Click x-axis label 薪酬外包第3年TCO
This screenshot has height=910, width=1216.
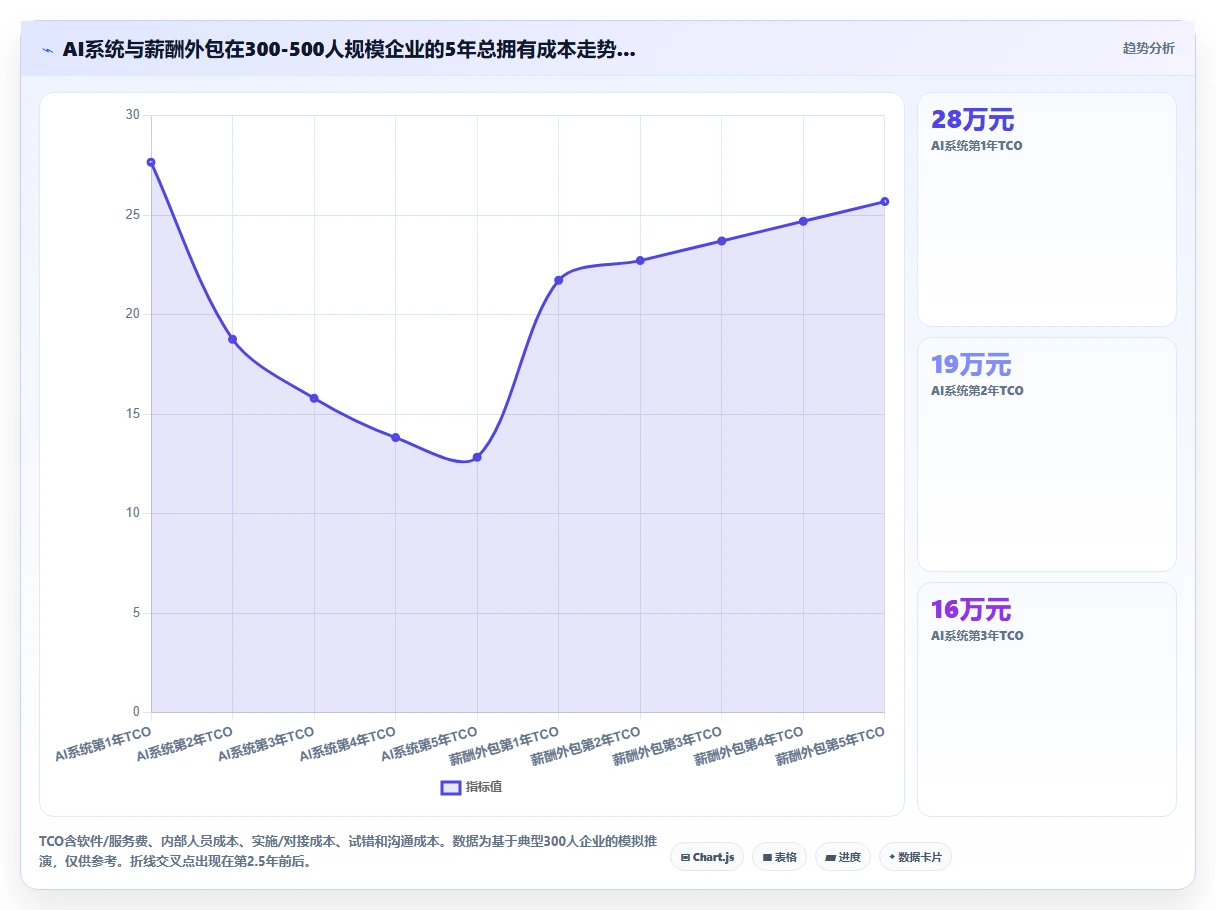coord(666,747)
